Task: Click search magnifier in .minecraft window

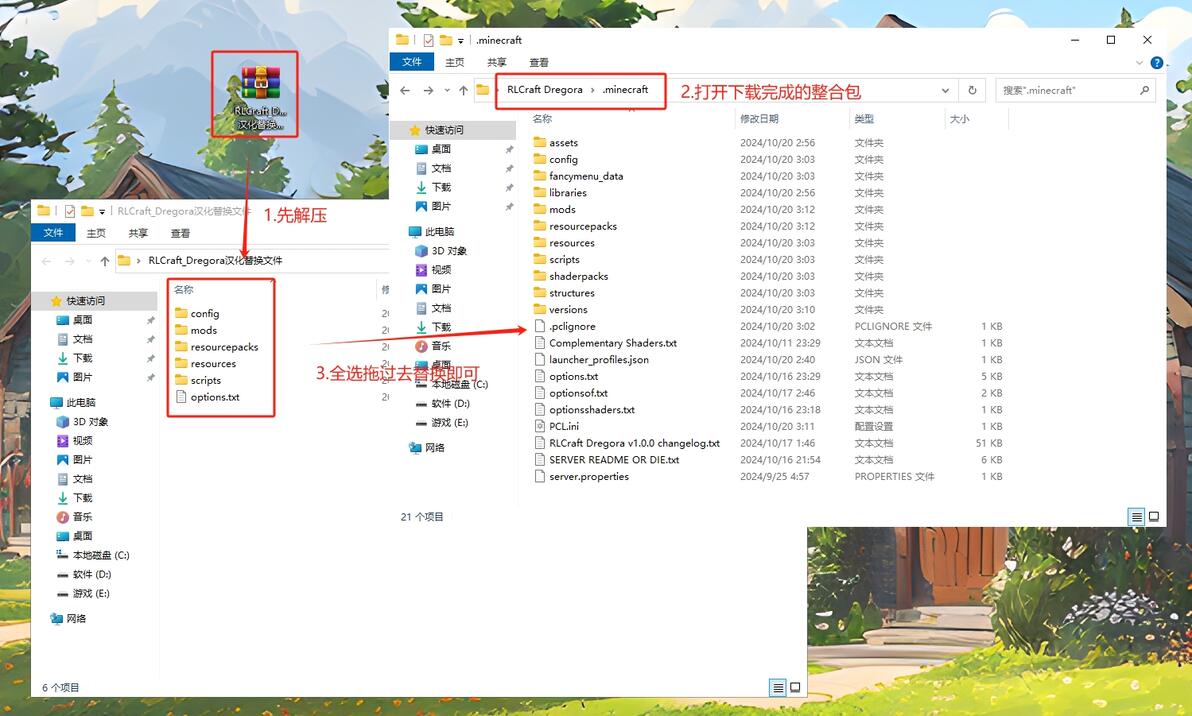Action: (1144, 90)
